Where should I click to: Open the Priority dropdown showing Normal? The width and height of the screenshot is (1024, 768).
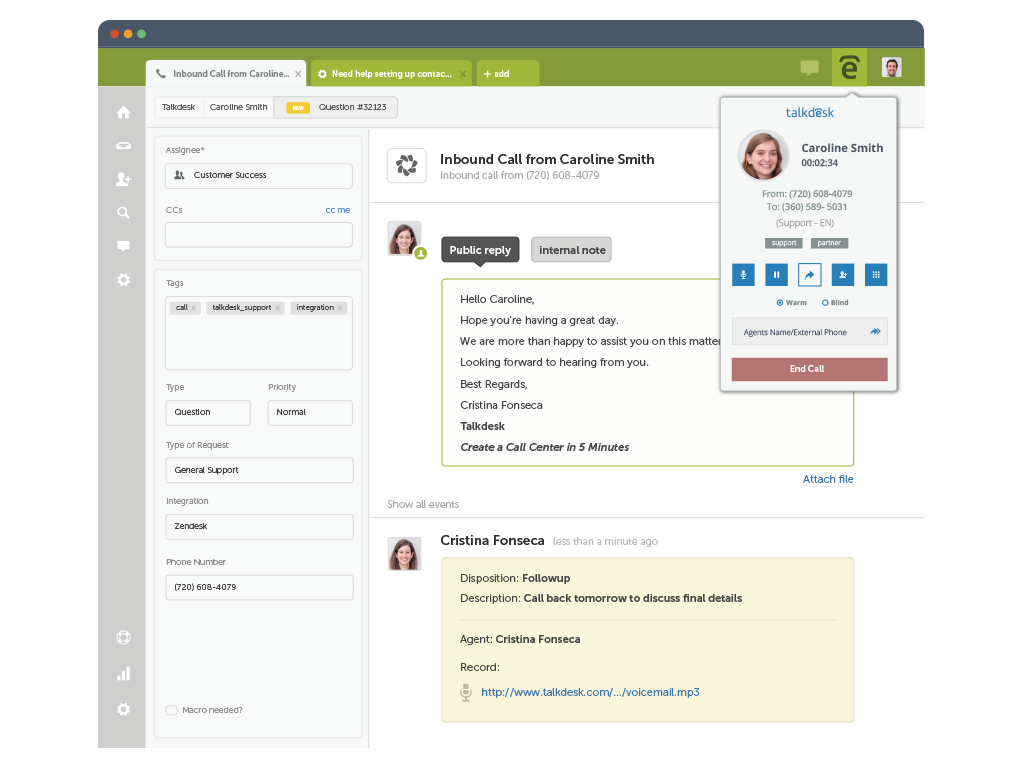pos(310,413)
